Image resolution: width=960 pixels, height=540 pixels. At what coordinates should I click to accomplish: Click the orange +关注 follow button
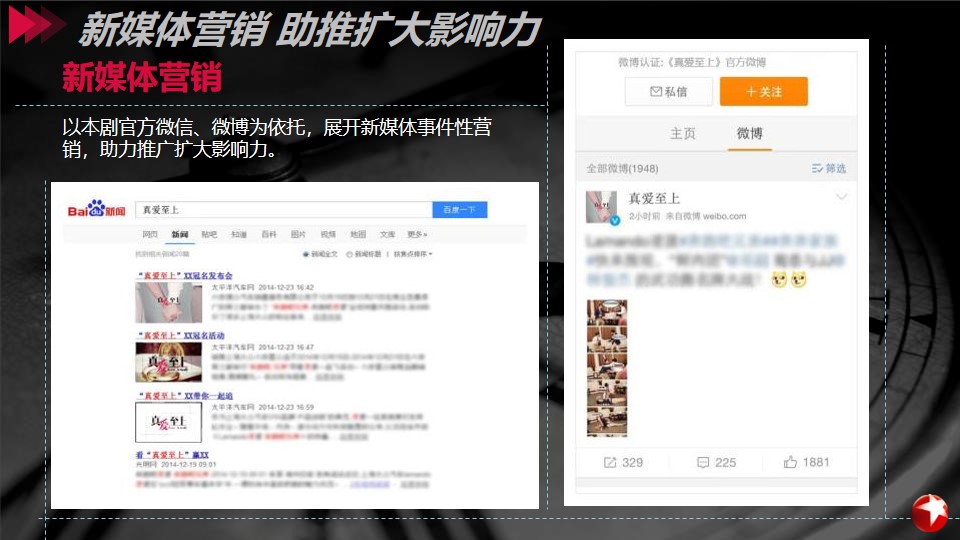click(763, 92)
